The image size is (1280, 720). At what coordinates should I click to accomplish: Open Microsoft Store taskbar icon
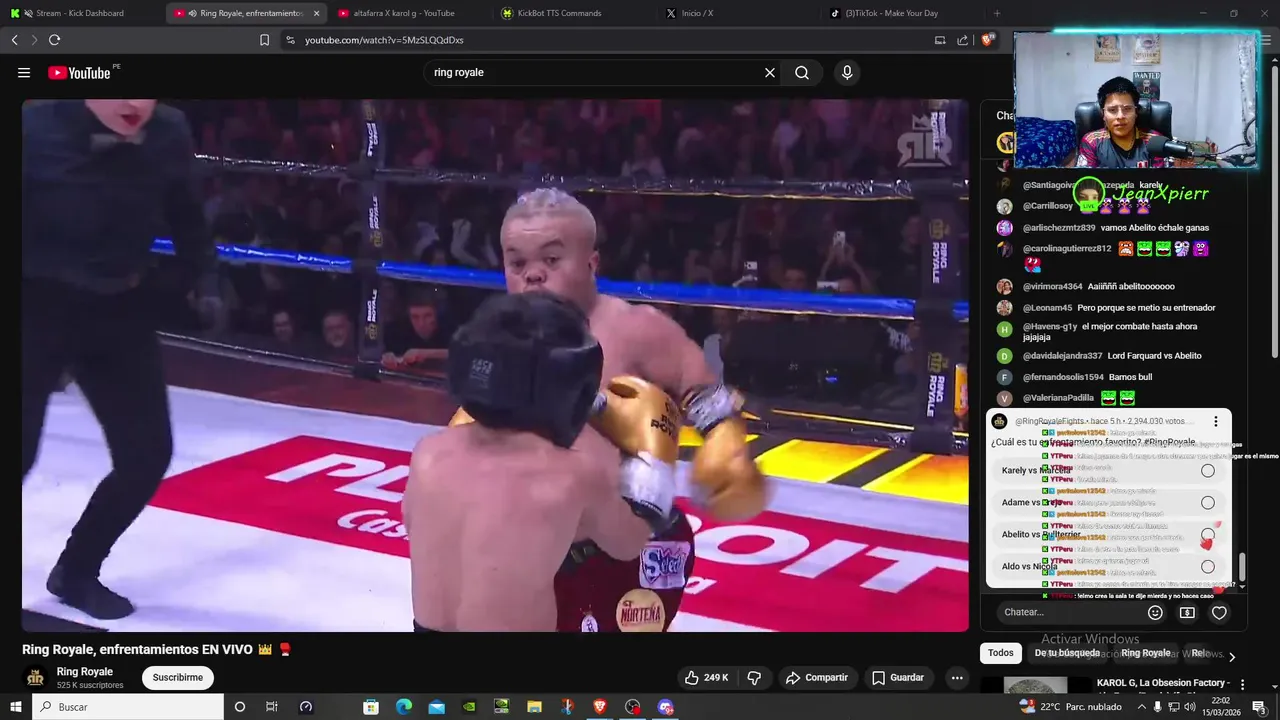coord(371,707)
